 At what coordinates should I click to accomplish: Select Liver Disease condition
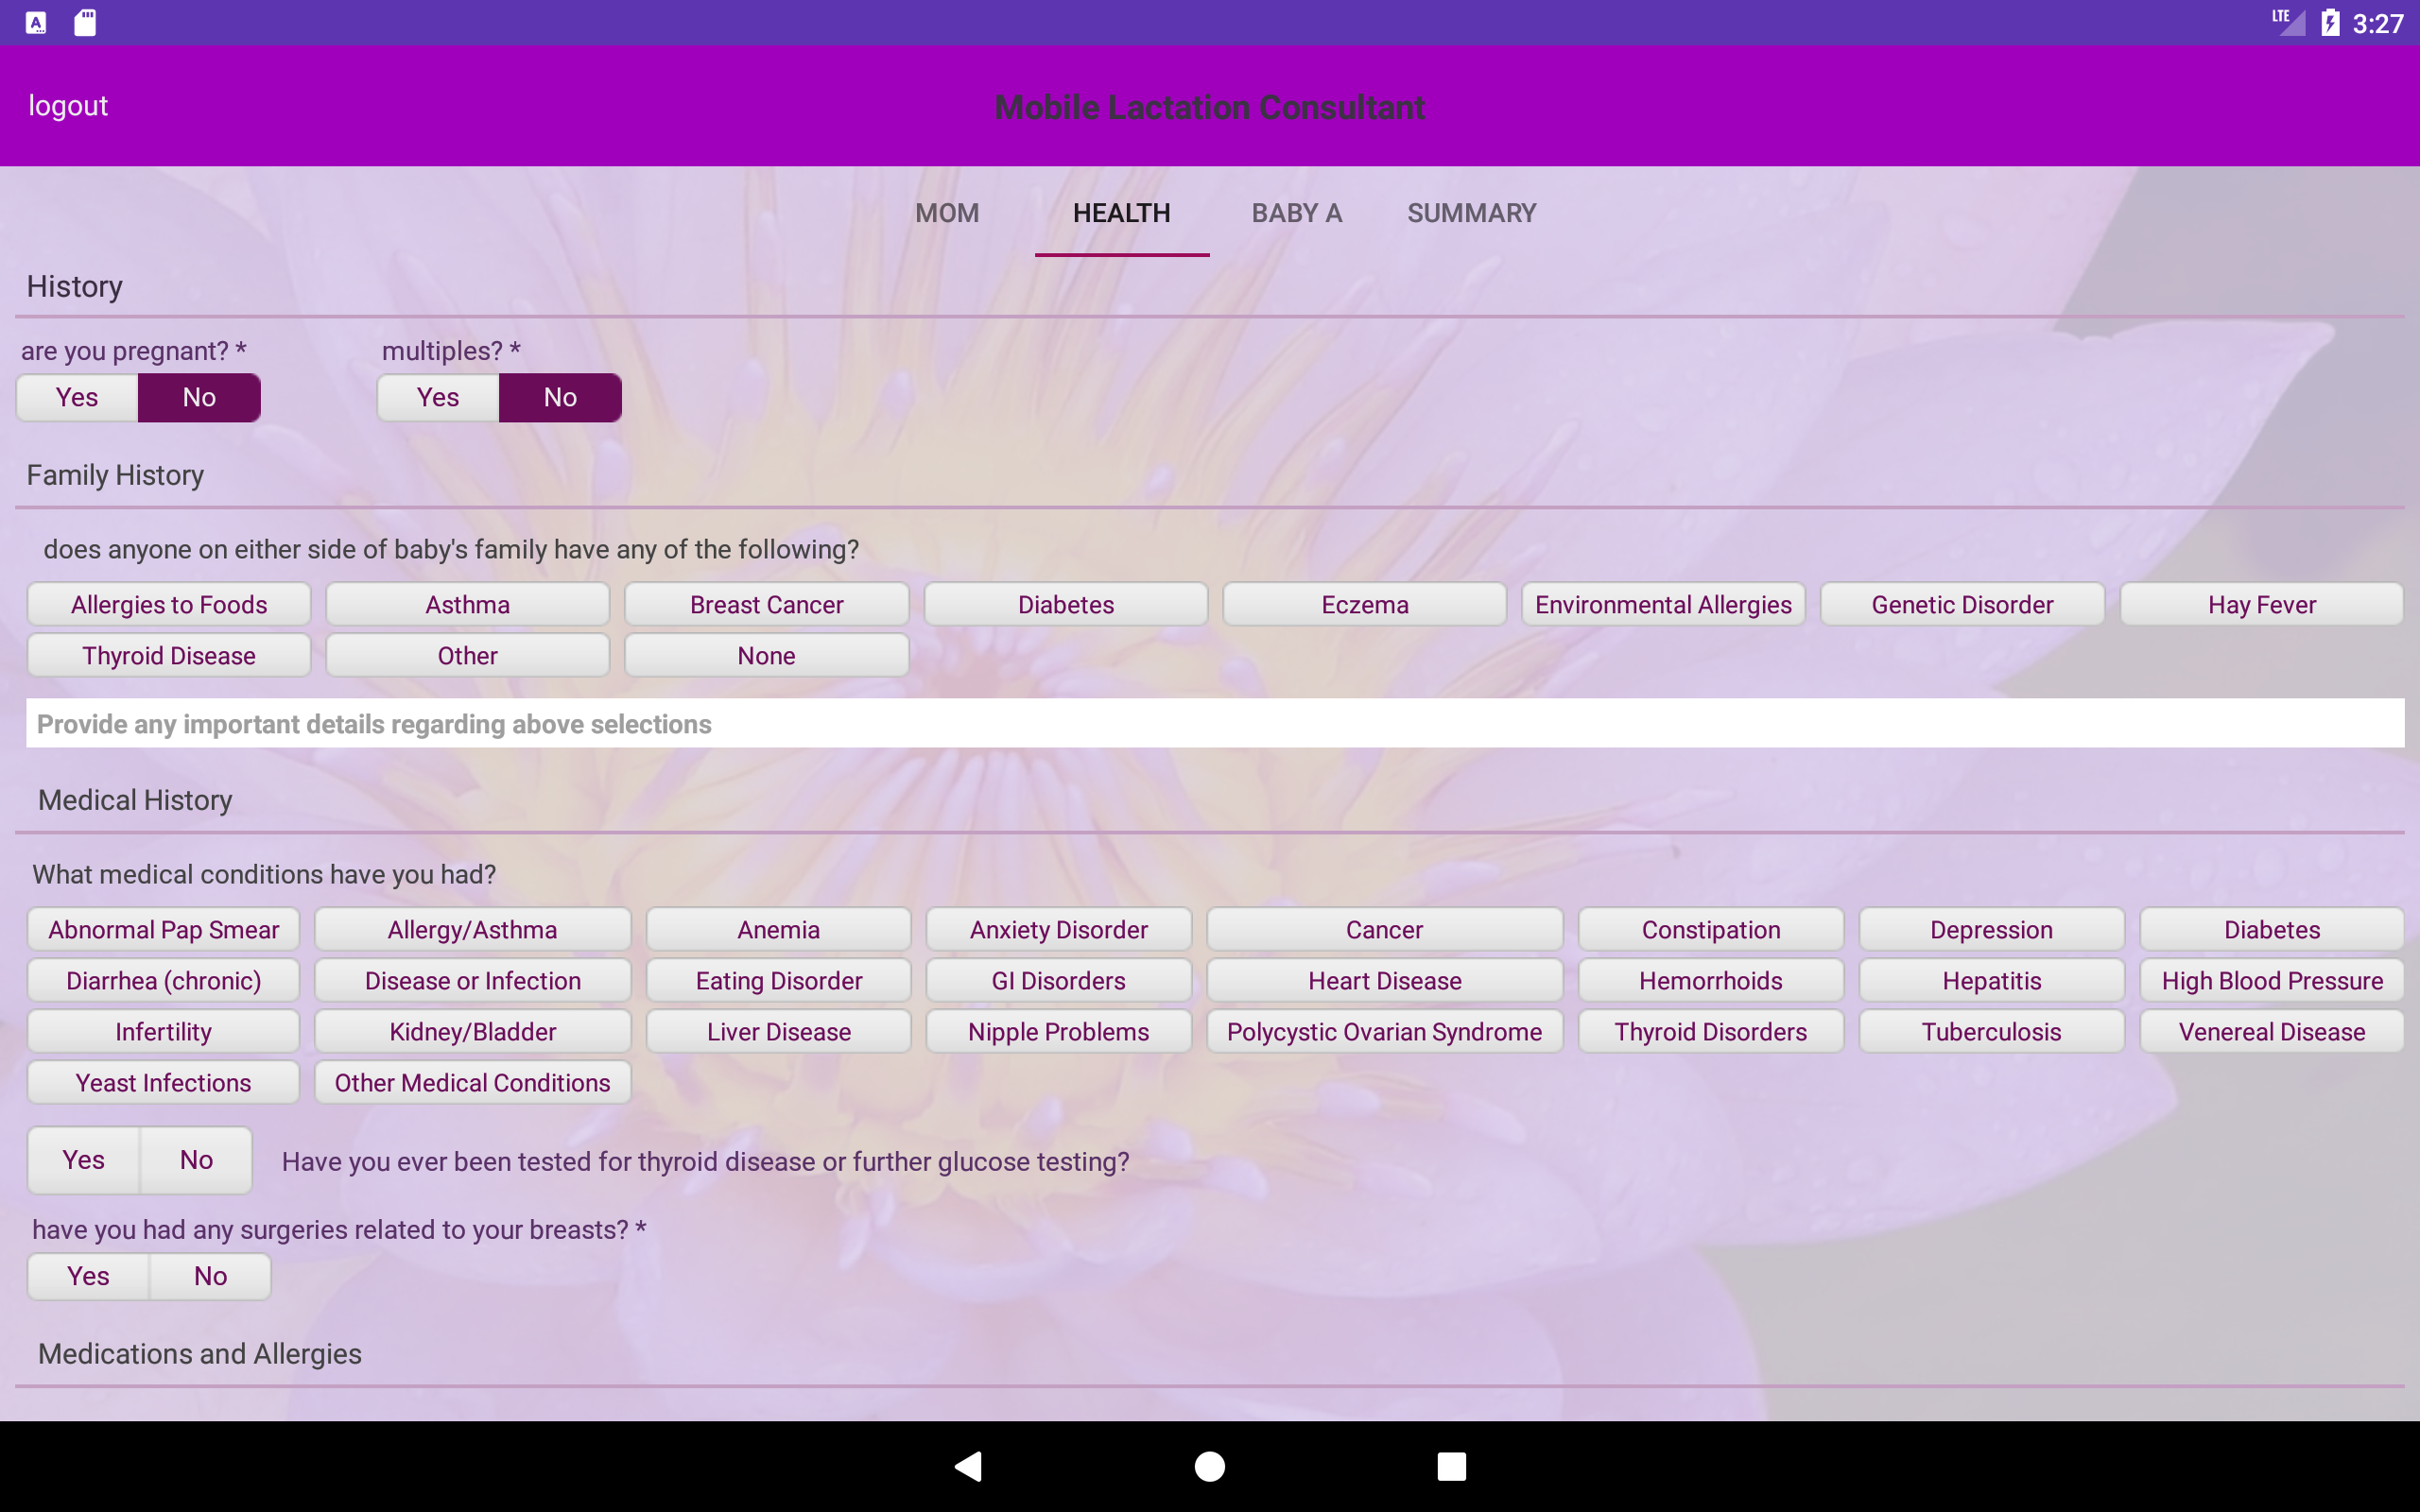pyautogui.click(x=779, y=1031)
